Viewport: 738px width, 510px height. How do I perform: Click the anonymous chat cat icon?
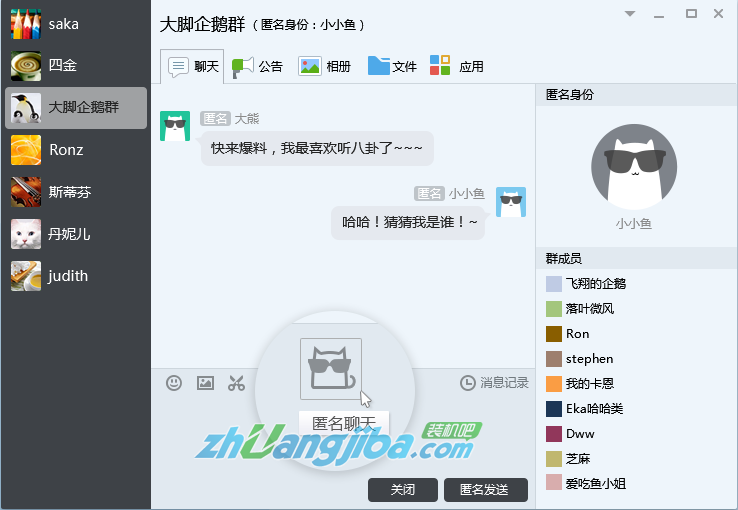click(331, 369)
